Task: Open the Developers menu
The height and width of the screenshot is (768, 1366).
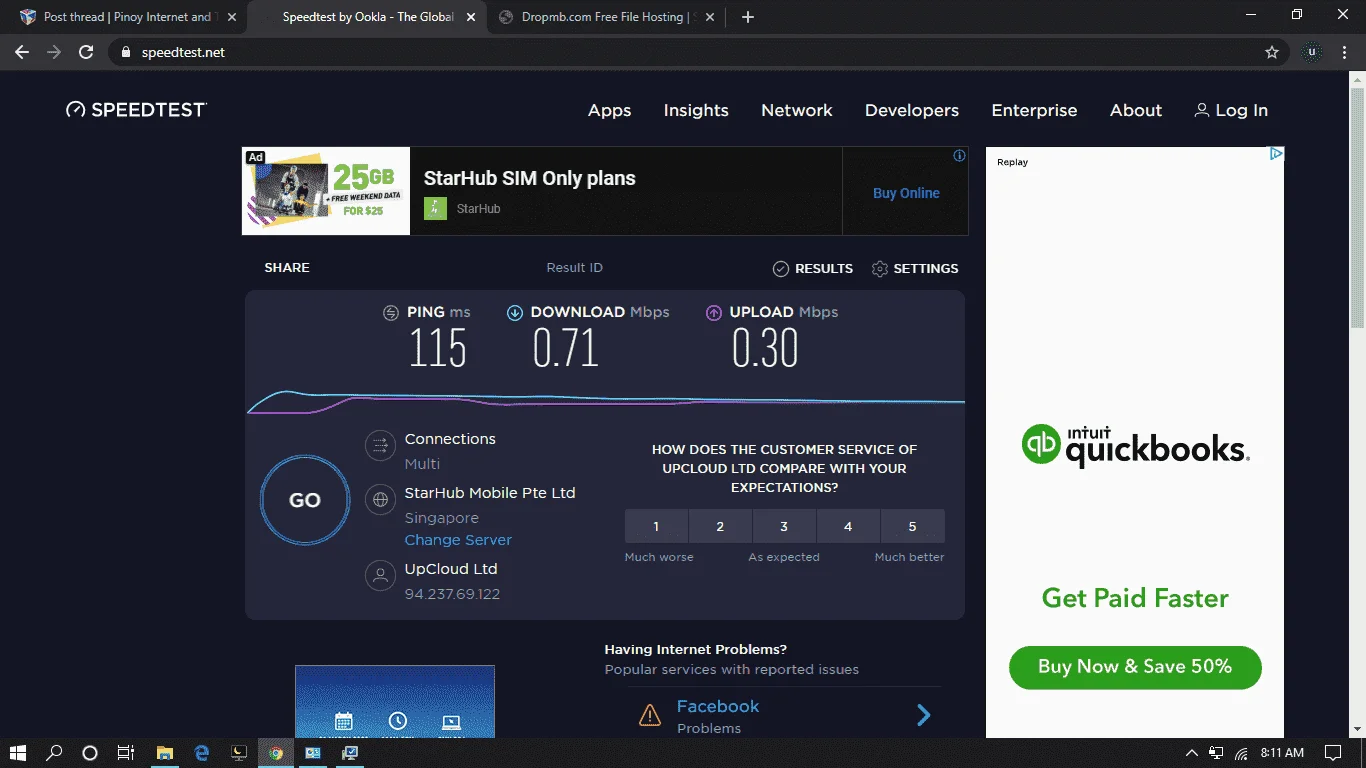Action: click(x=912, y=110)
